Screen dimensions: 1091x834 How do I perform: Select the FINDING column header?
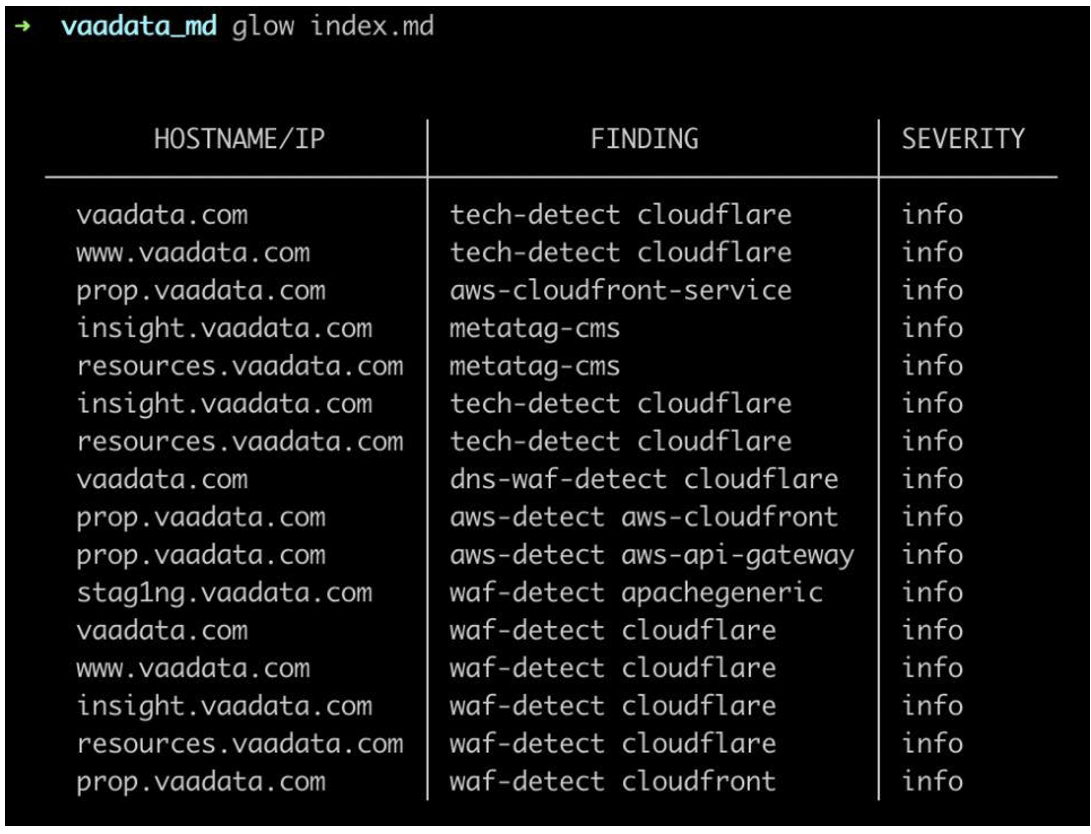point(645,139)
